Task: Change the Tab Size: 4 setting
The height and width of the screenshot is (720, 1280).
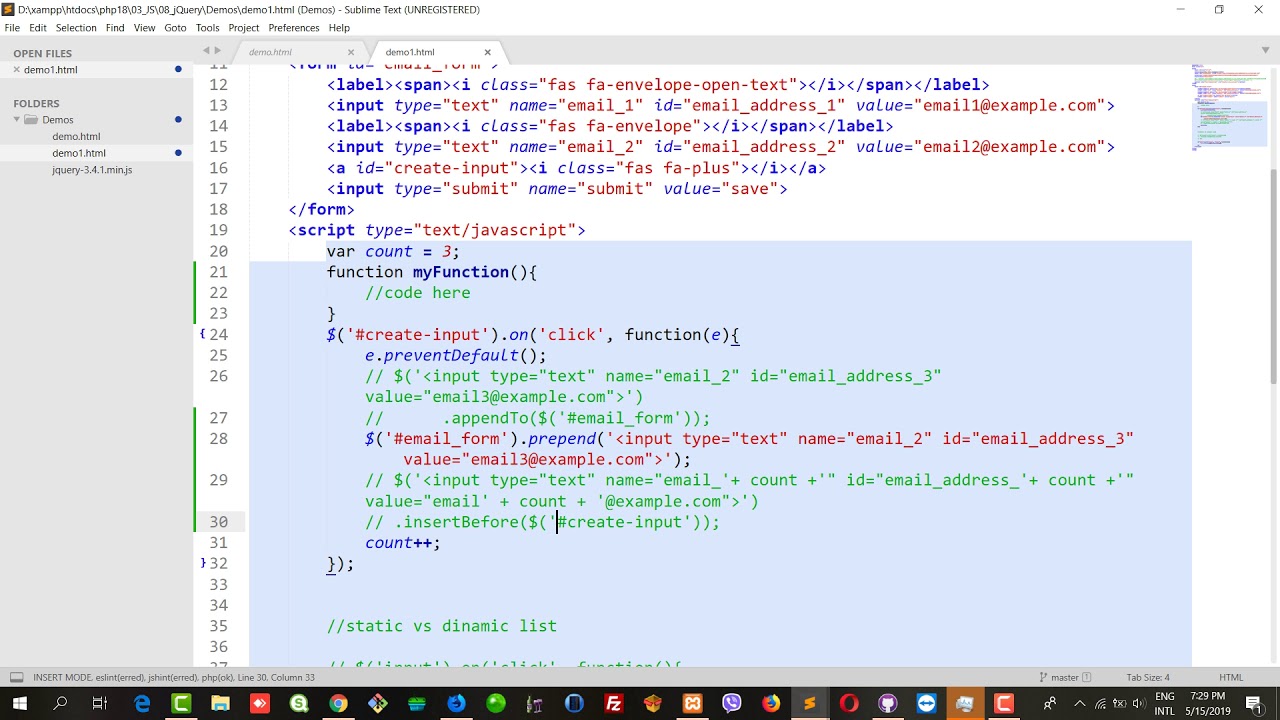Action: pyautogui.click(x=1148, y=677)
